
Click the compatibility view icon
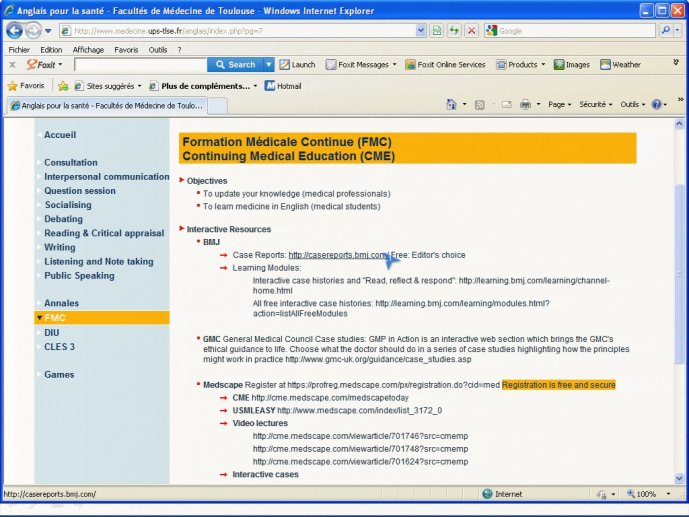(x=436, y=31)
